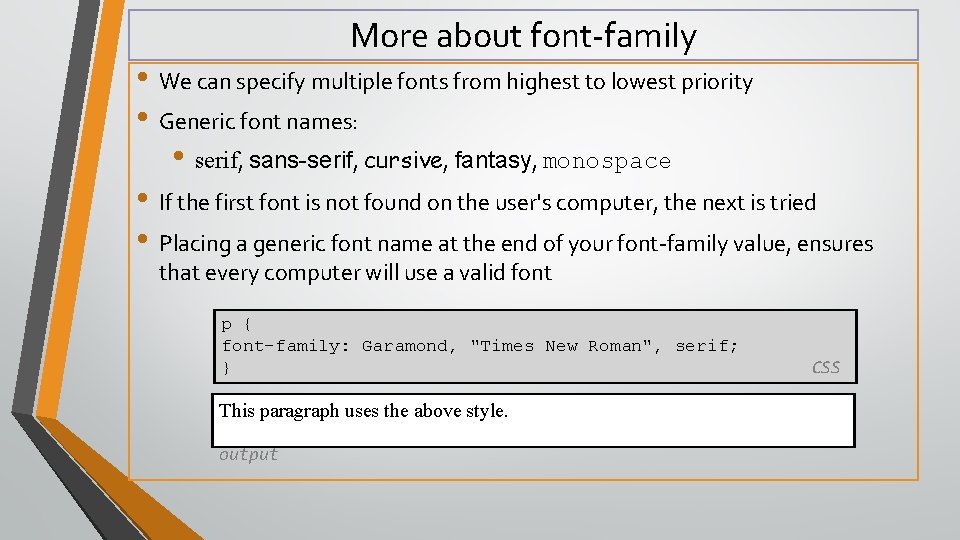Click the word 'fantasy' in the list
Viewport: 960px width, 540px height.
pos(495,160)
